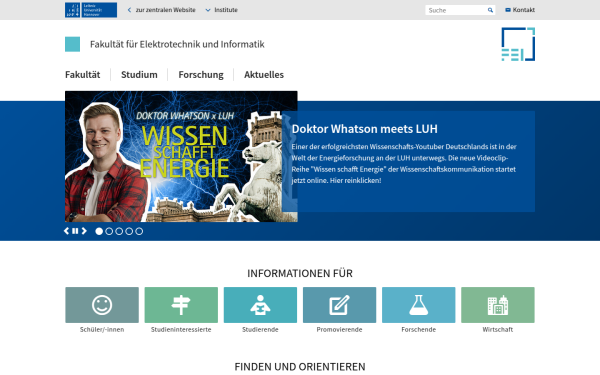
Task: Open the Studium menu
Action: [x=139, y=75]
